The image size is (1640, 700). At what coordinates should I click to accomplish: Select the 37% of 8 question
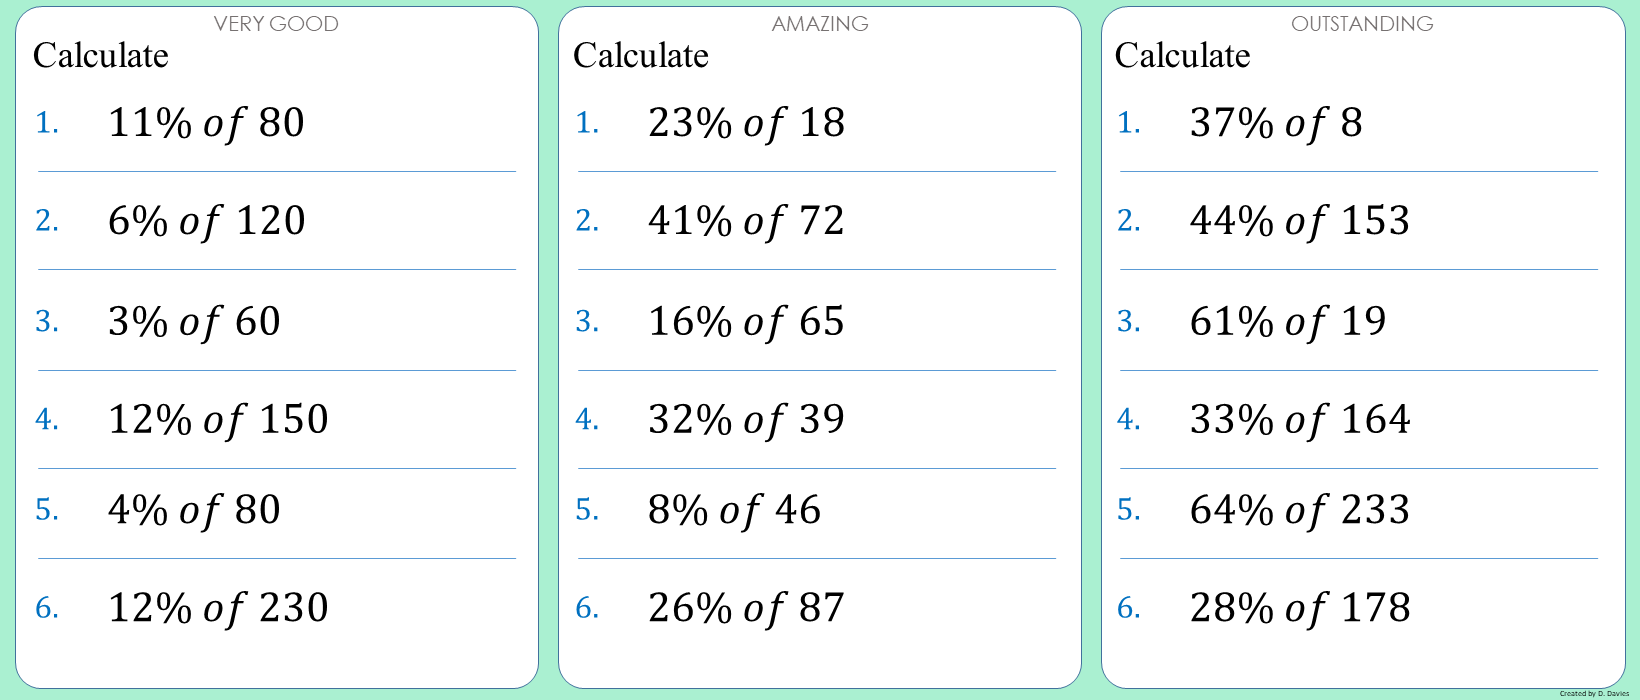1276,123
